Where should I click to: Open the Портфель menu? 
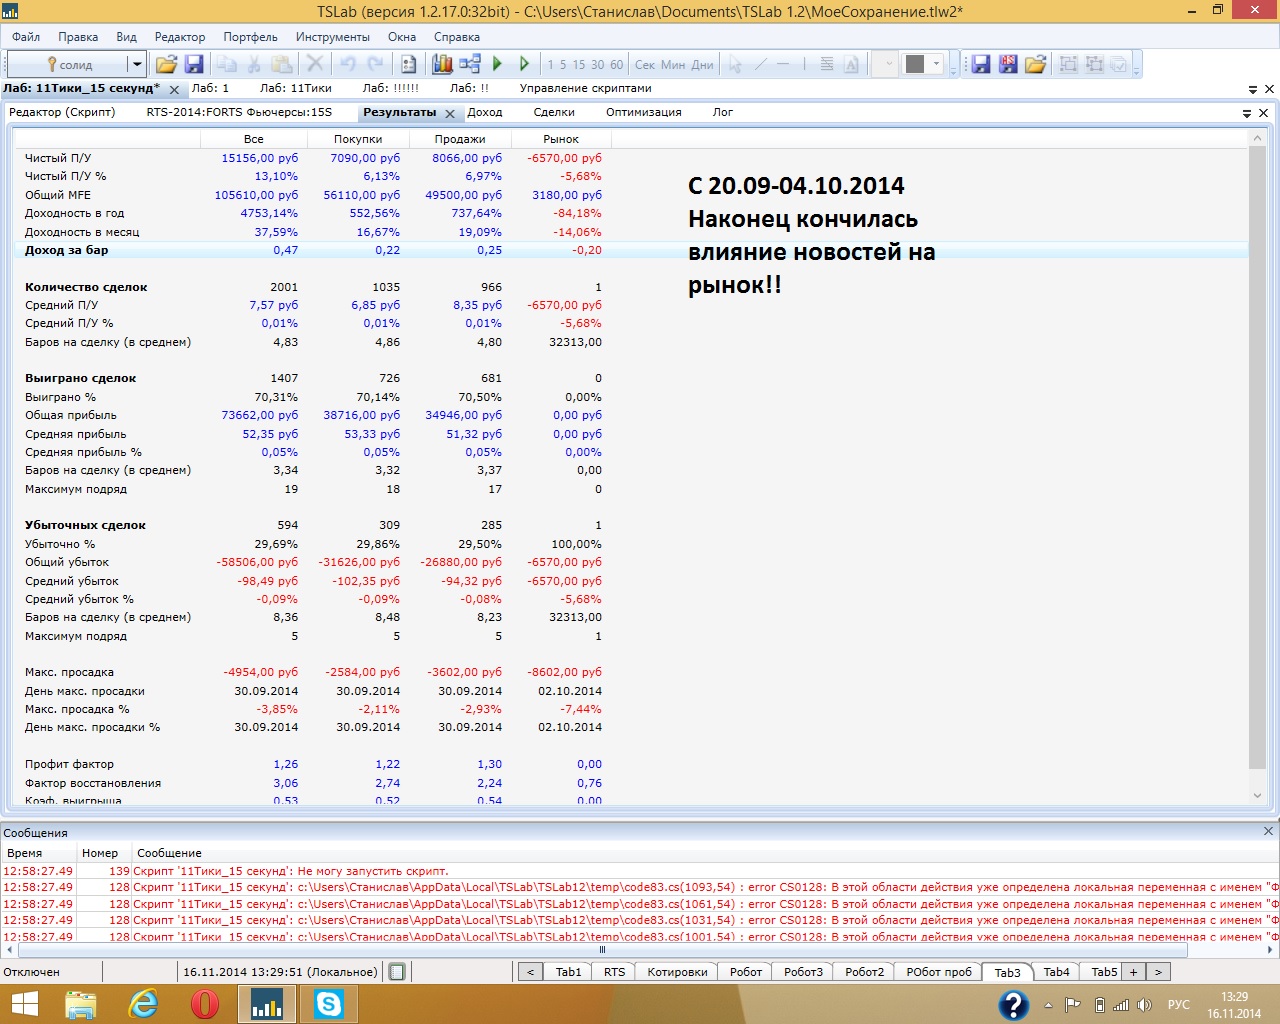(x=250, y=37)
